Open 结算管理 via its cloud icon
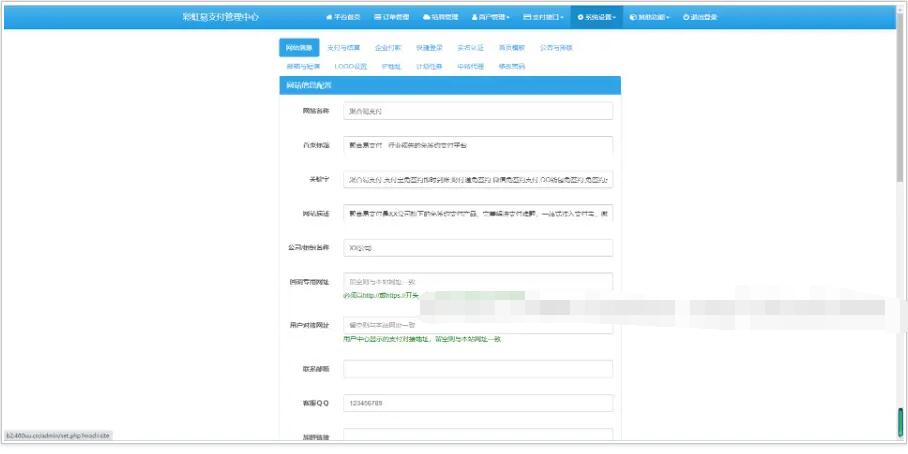This screenshot has width=908, height=454. 426,17
